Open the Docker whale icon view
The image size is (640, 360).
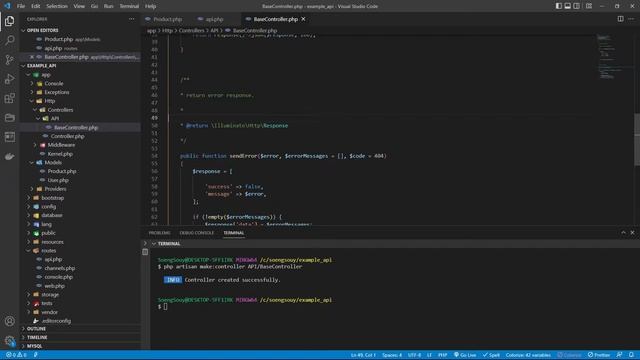9,156
